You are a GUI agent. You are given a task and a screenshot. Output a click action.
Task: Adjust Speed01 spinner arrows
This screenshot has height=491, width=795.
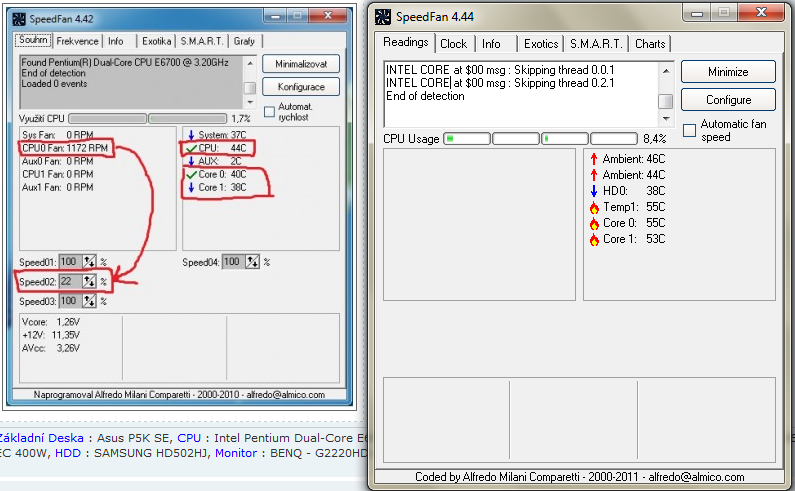(89, 262)
